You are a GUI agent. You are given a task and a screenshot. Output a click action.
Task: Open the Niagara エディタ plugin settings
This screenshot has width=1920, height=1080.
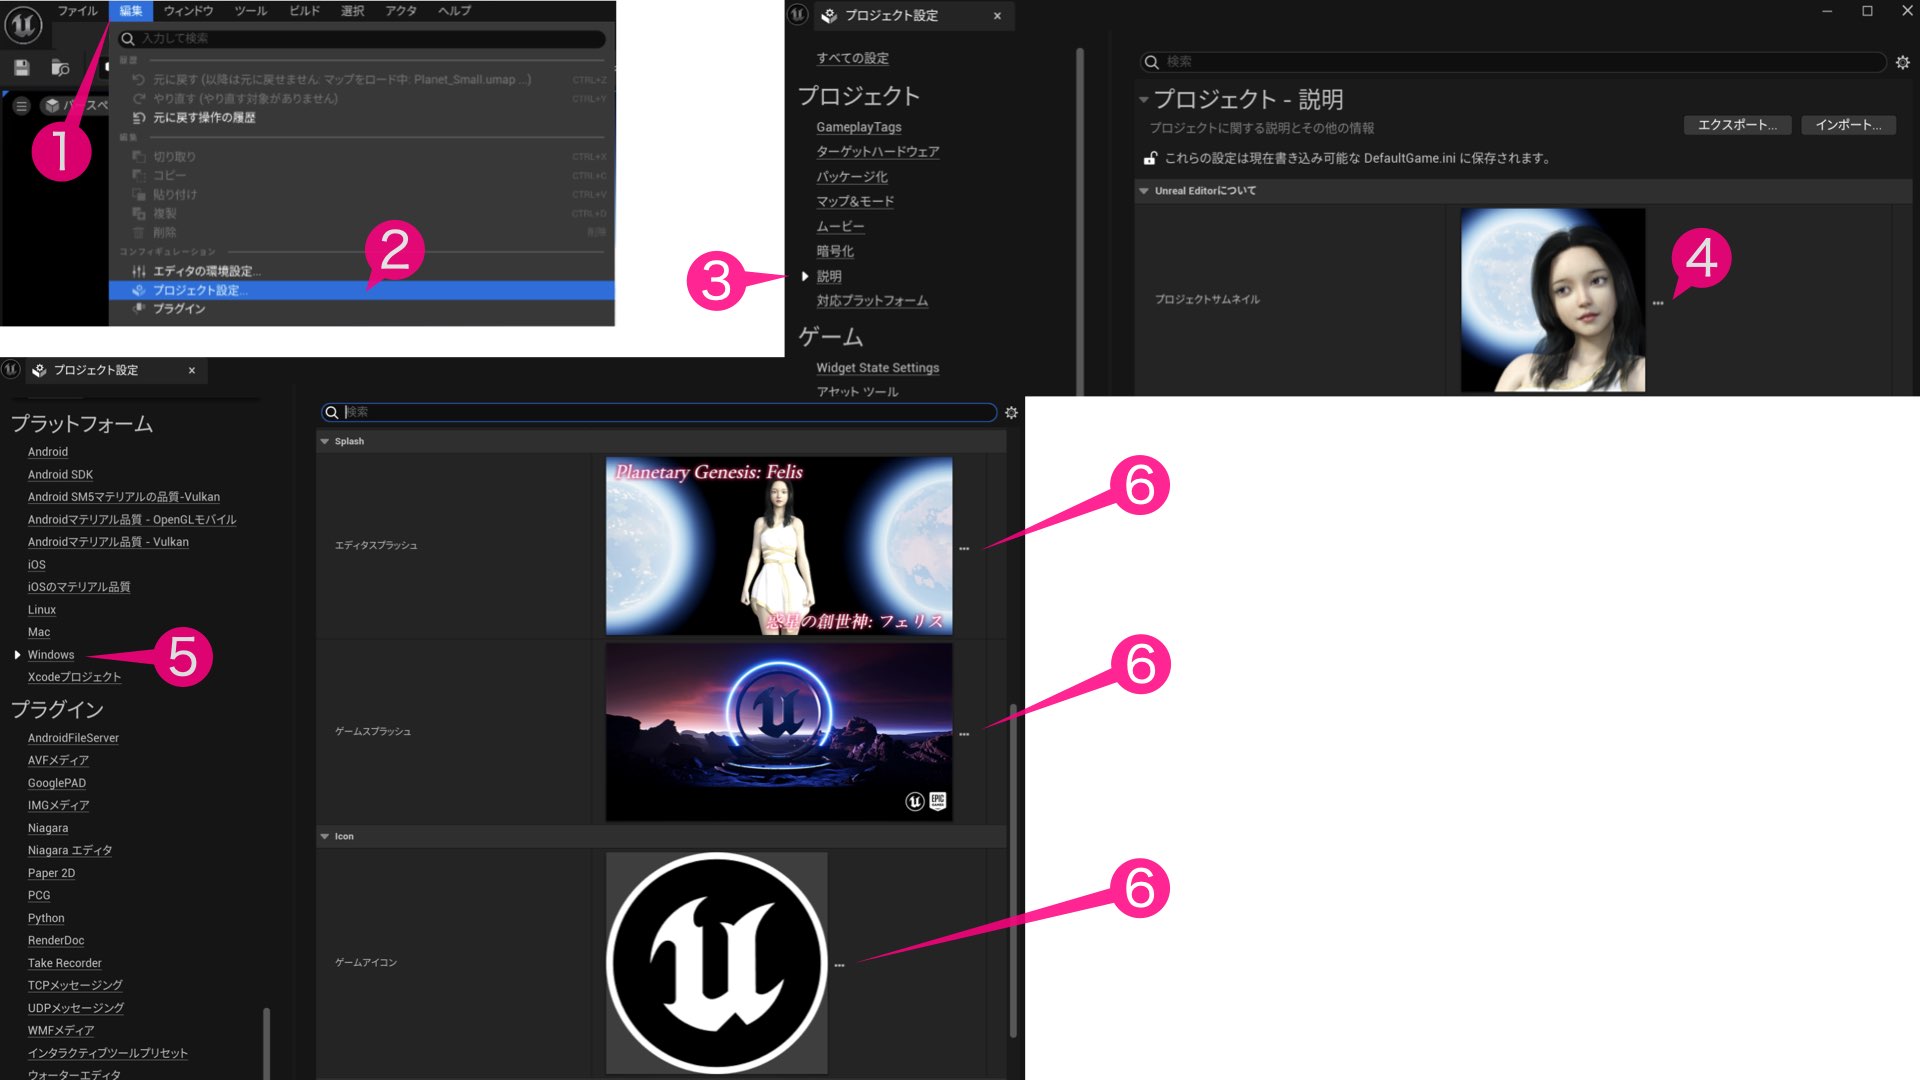tap(70, 851)
